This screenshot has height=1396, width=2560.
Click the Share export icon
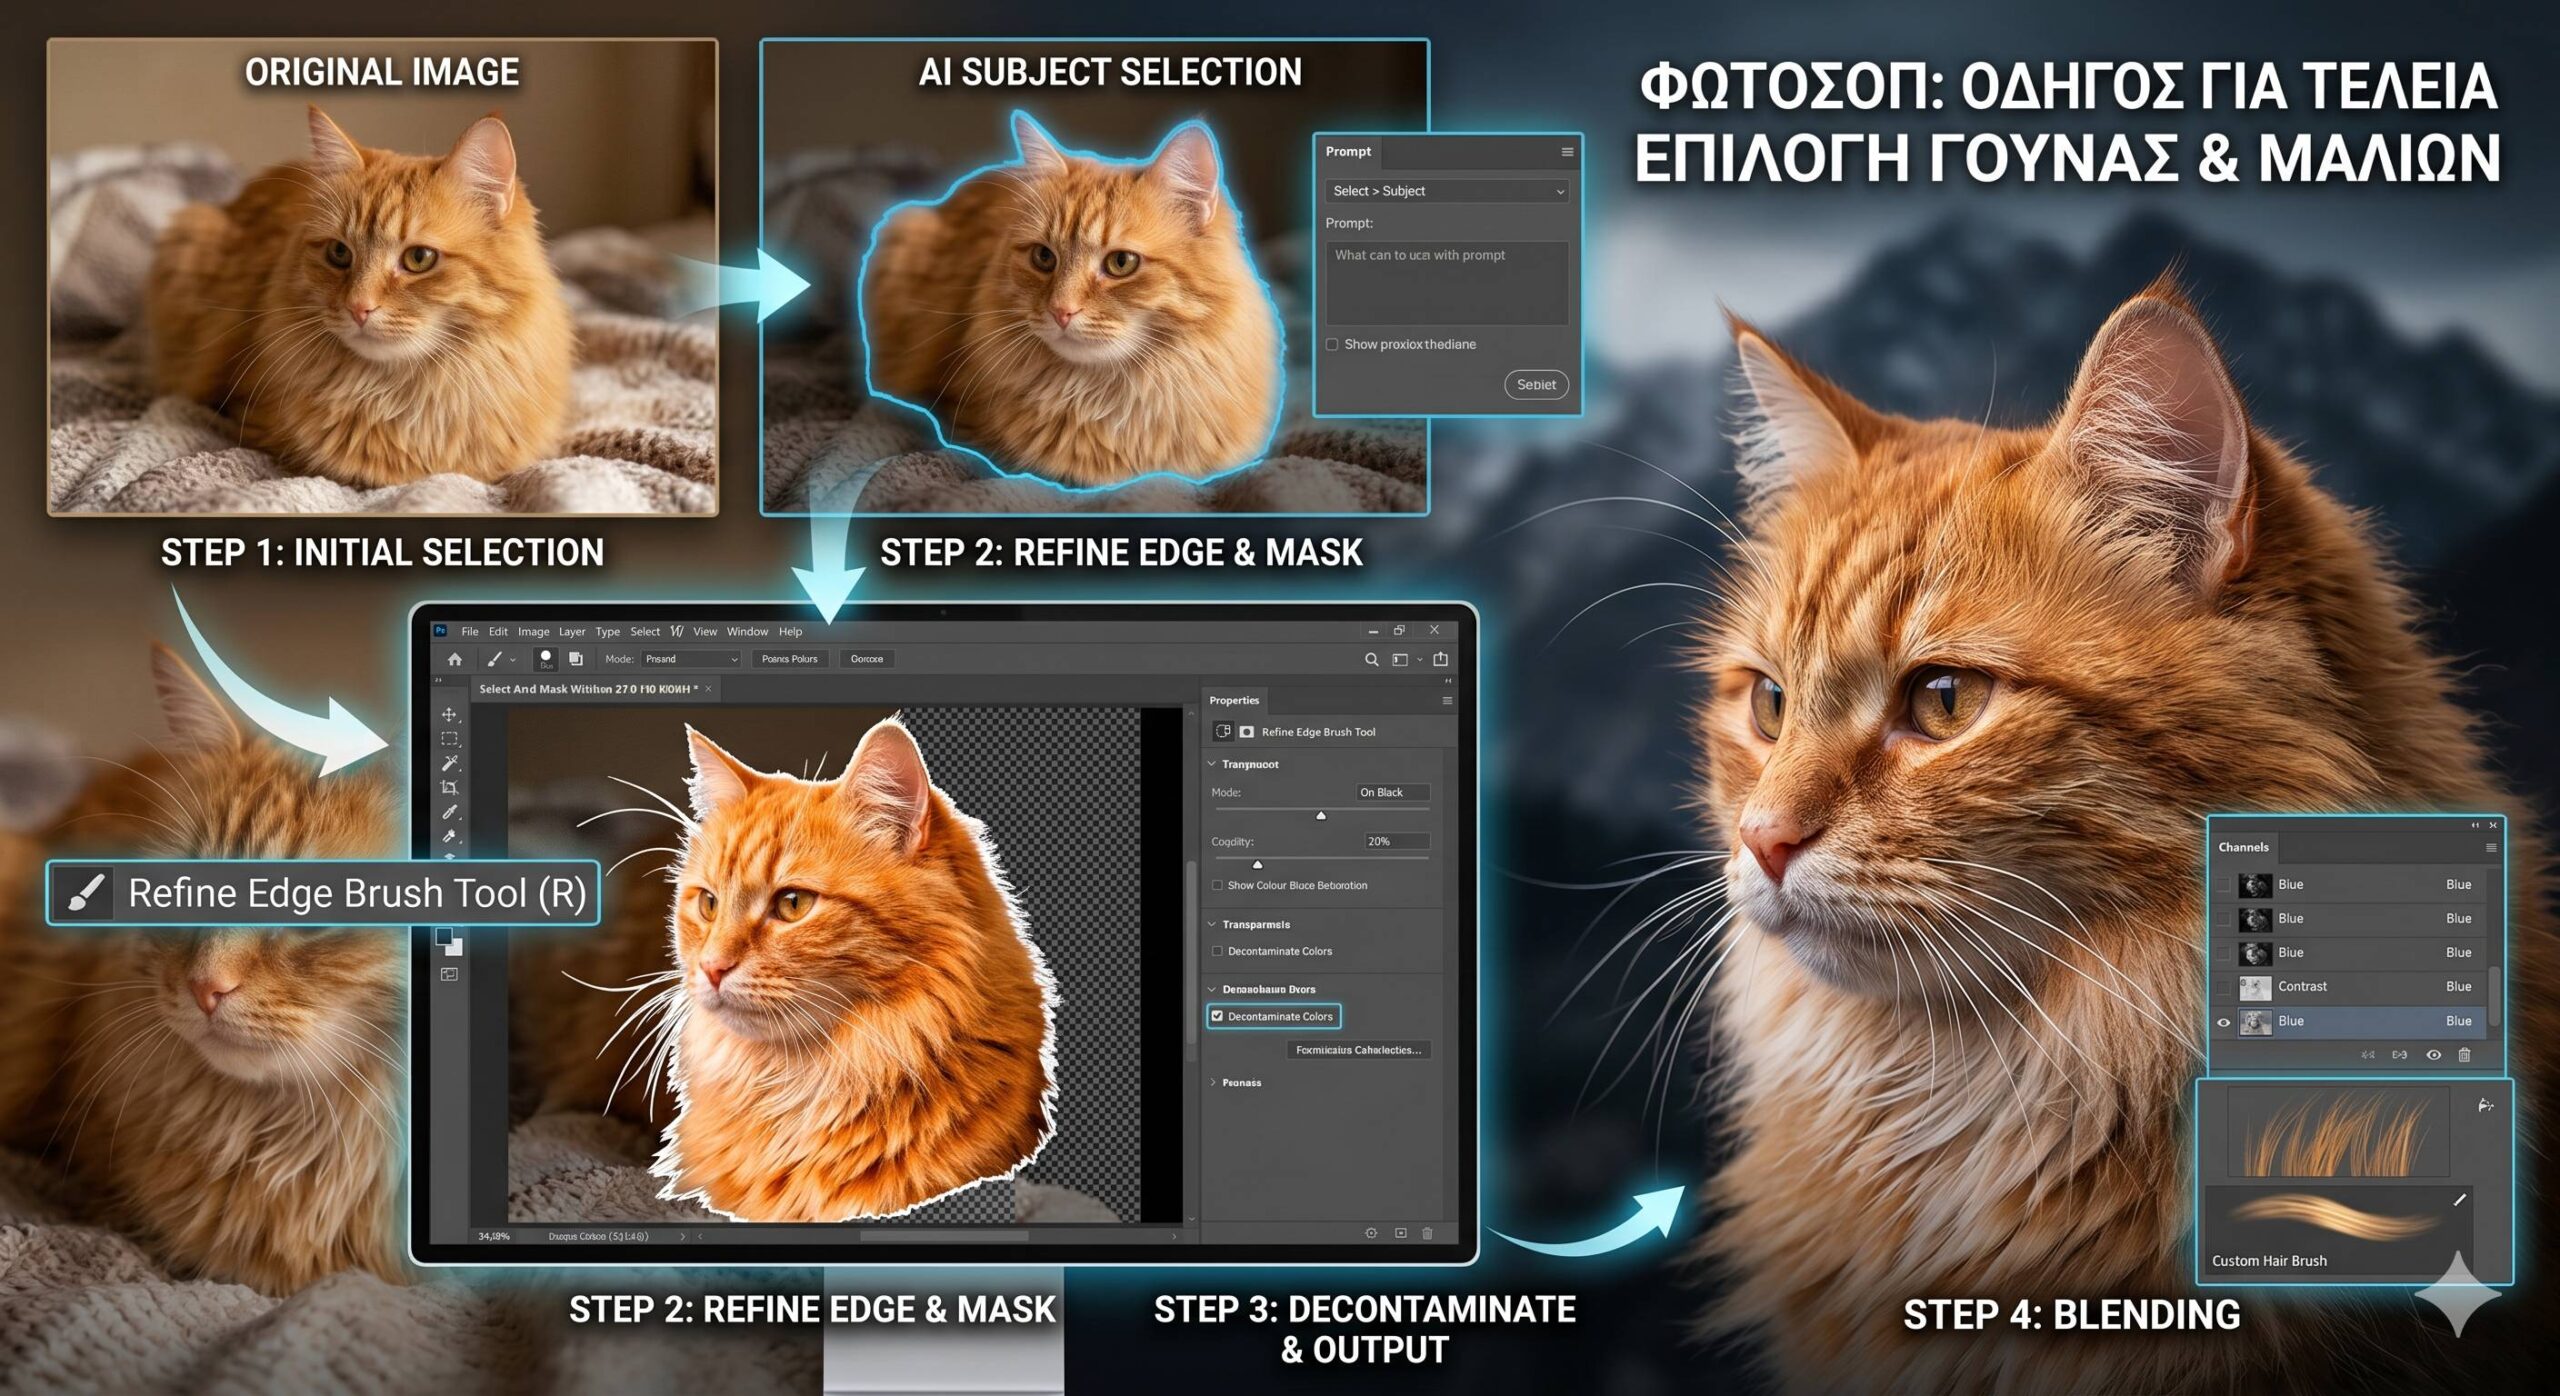[x=1441, y=659]
